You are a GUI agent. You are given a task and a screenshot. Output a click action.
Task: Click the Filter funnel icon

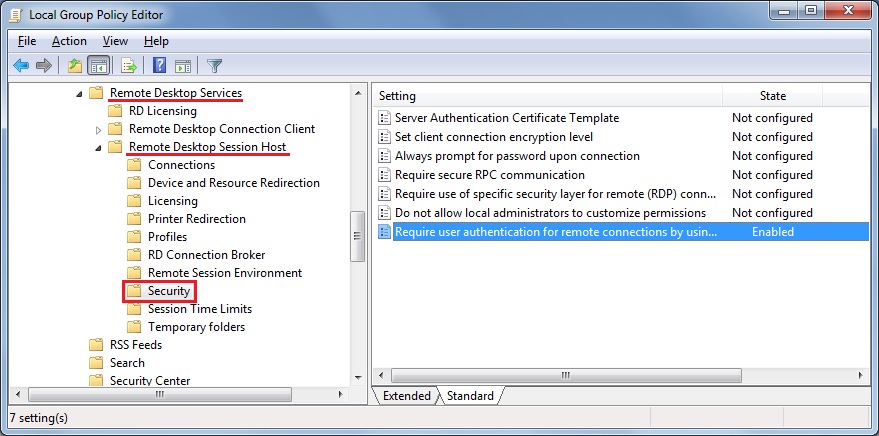[214, 66]
